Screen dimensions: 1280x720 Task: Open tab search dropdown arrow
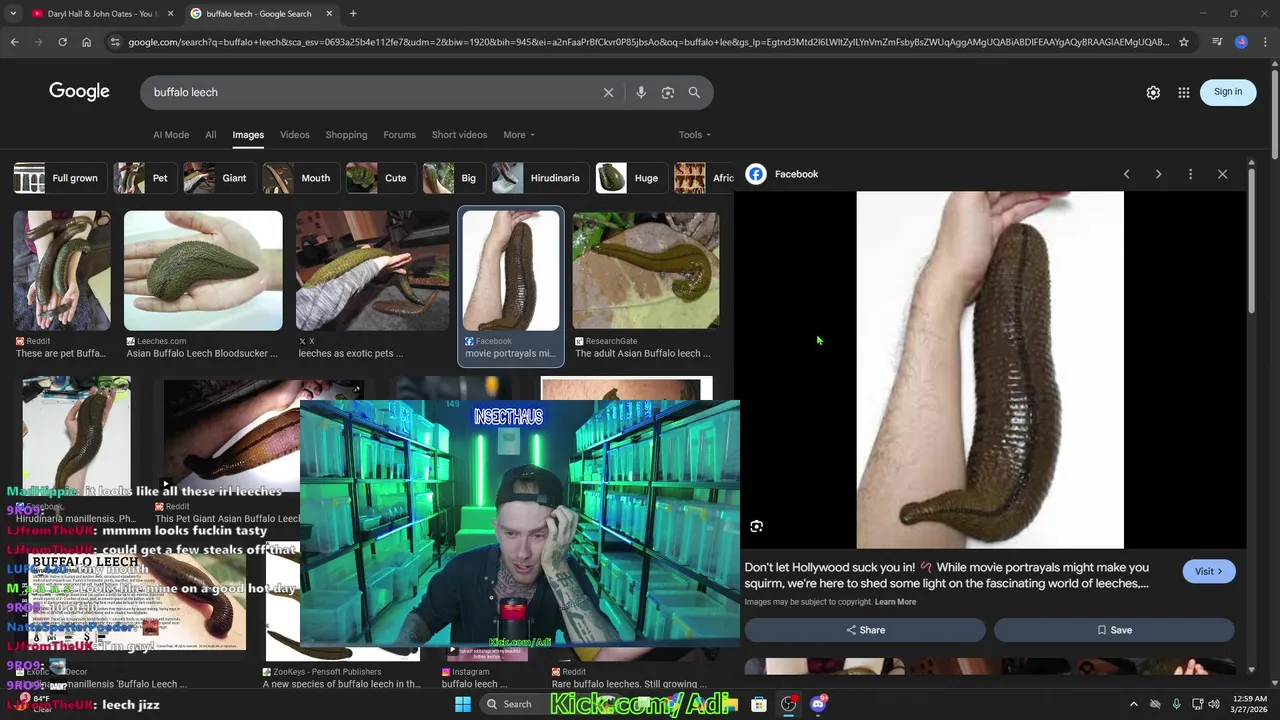coord(13,14)
